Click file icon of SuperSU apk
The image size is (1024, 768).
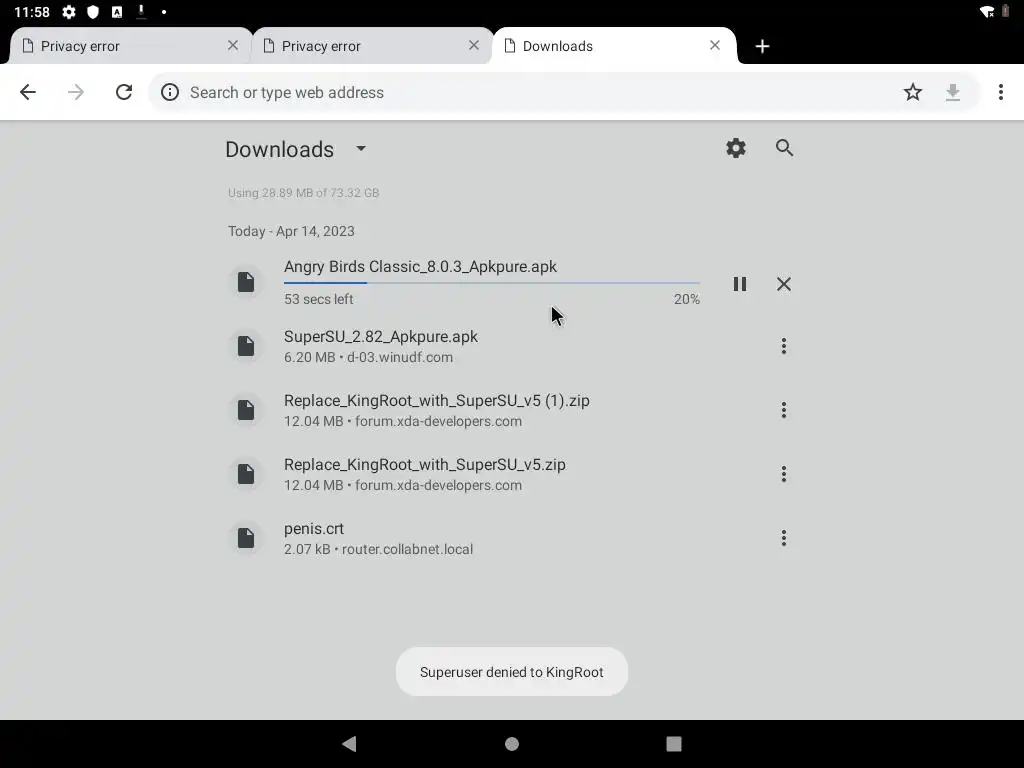pyautogui.click(x=246, y=346)
